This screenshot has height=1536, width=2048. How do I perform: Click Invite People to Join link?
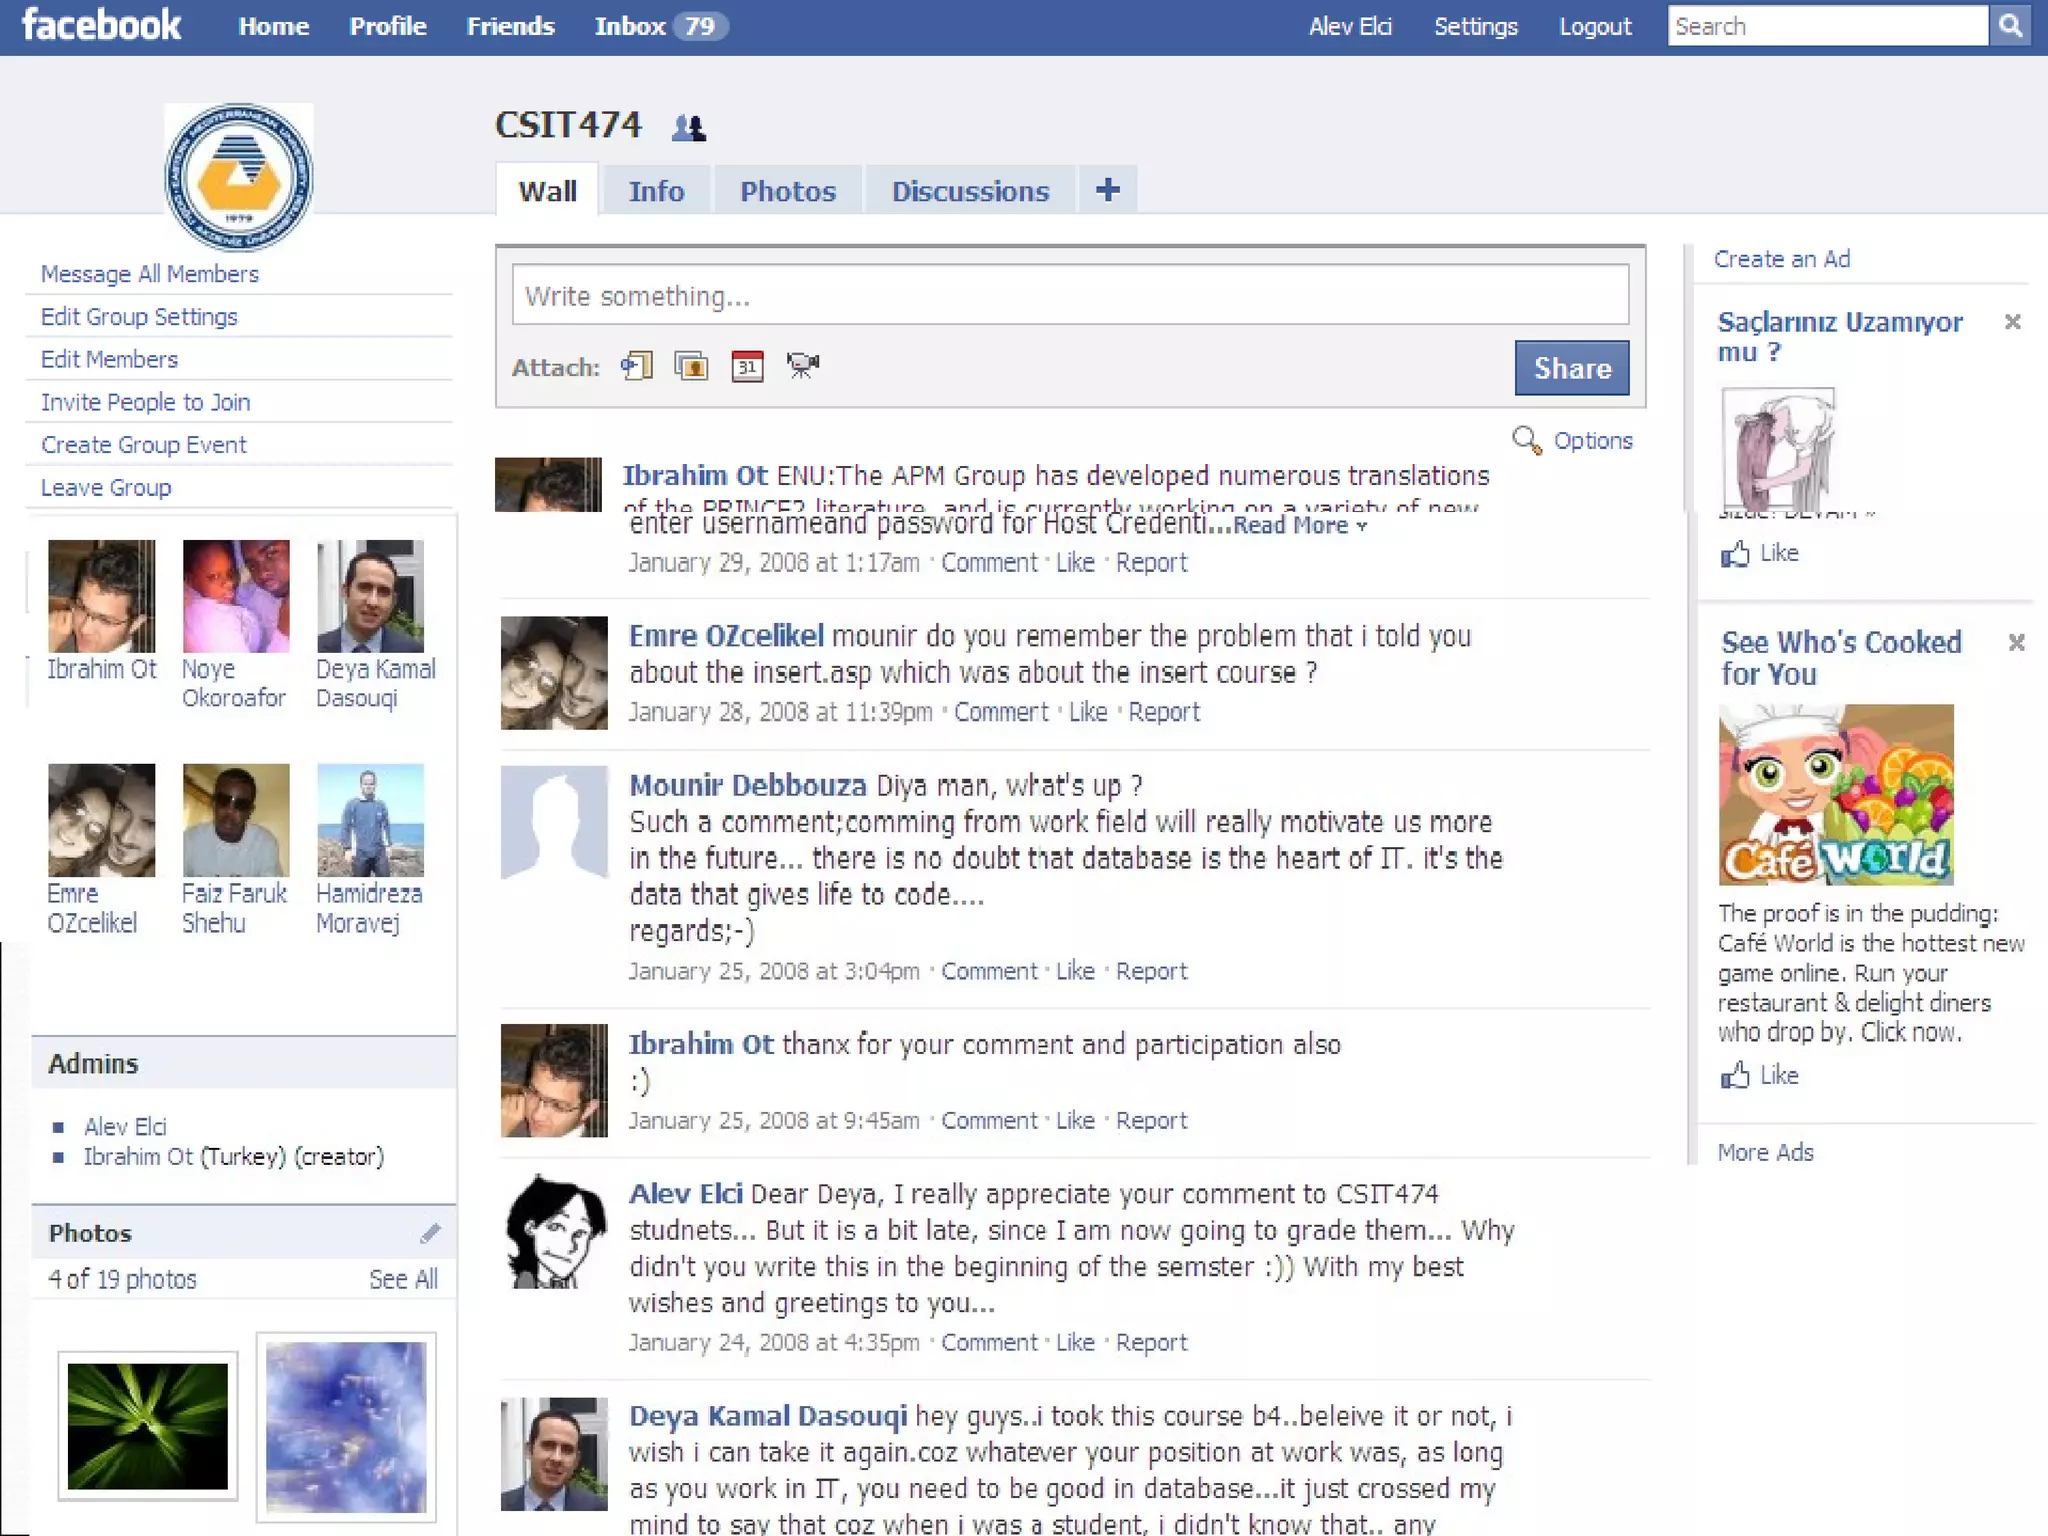click(x=146, y=402)
